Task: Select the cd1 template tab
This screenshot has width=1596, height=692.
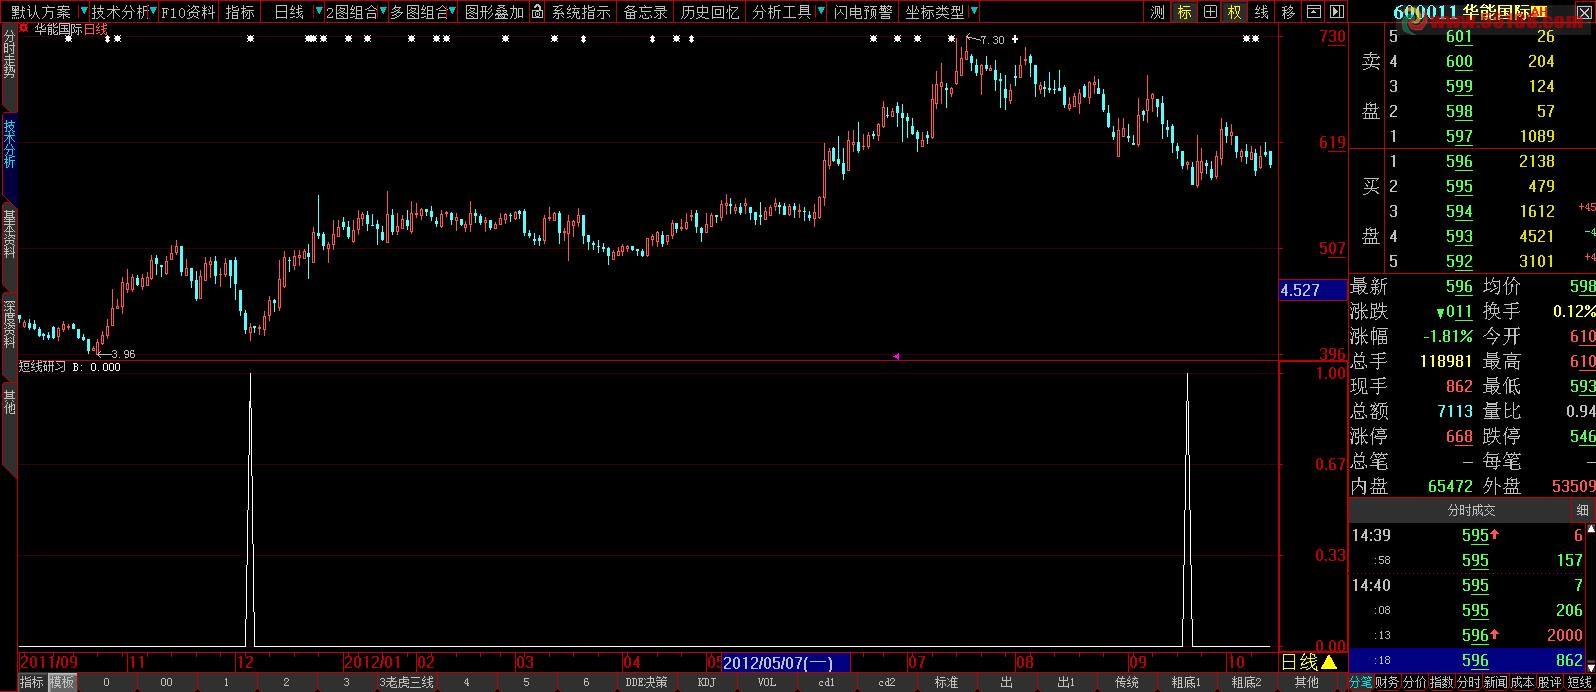Action: pos(827,682)
